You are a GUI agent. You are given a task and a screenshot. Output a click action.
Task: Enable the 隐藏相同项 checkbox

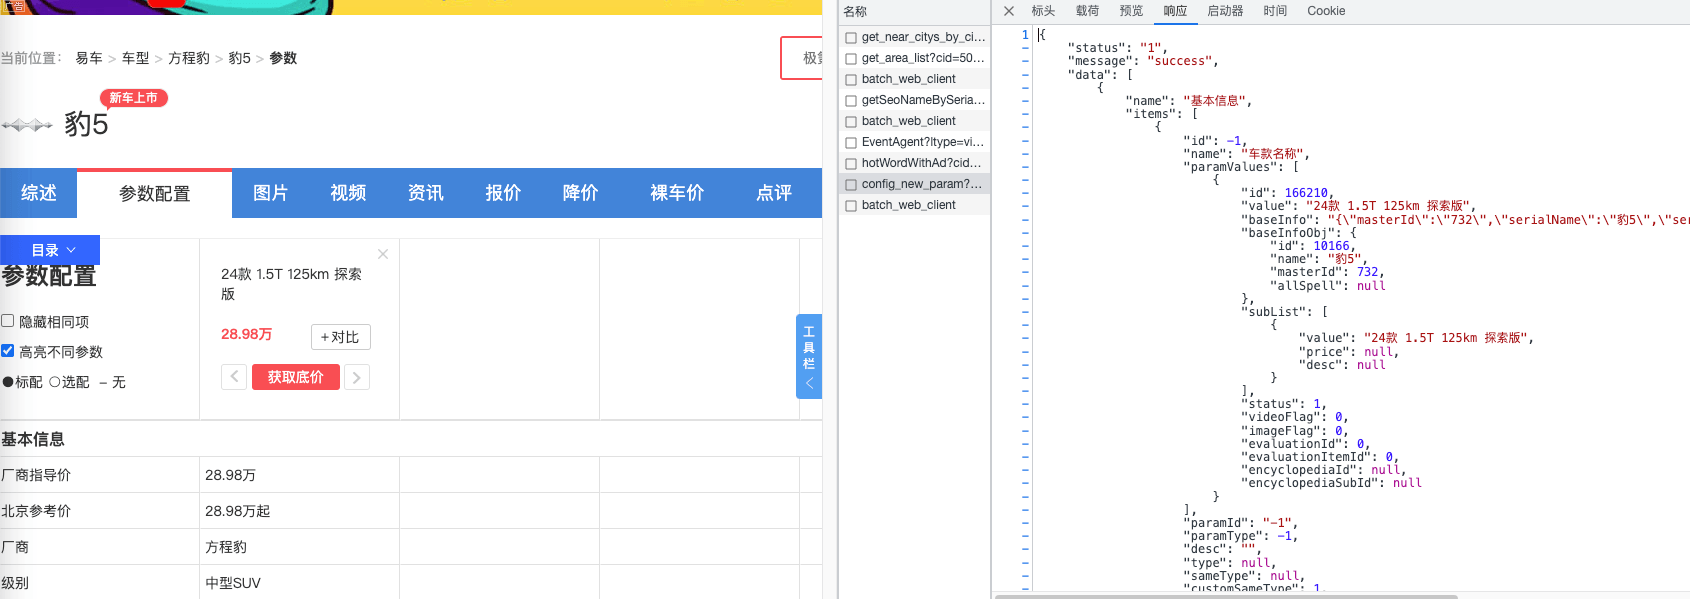tap(8, 321)
